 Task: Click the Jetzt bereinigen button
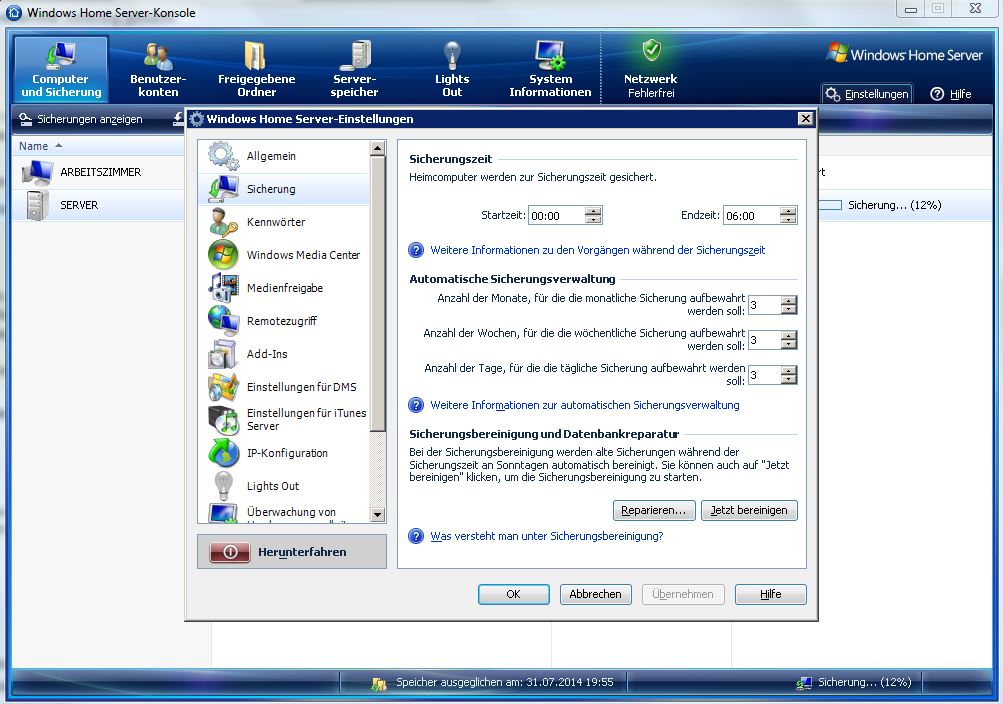pos(749,510)
